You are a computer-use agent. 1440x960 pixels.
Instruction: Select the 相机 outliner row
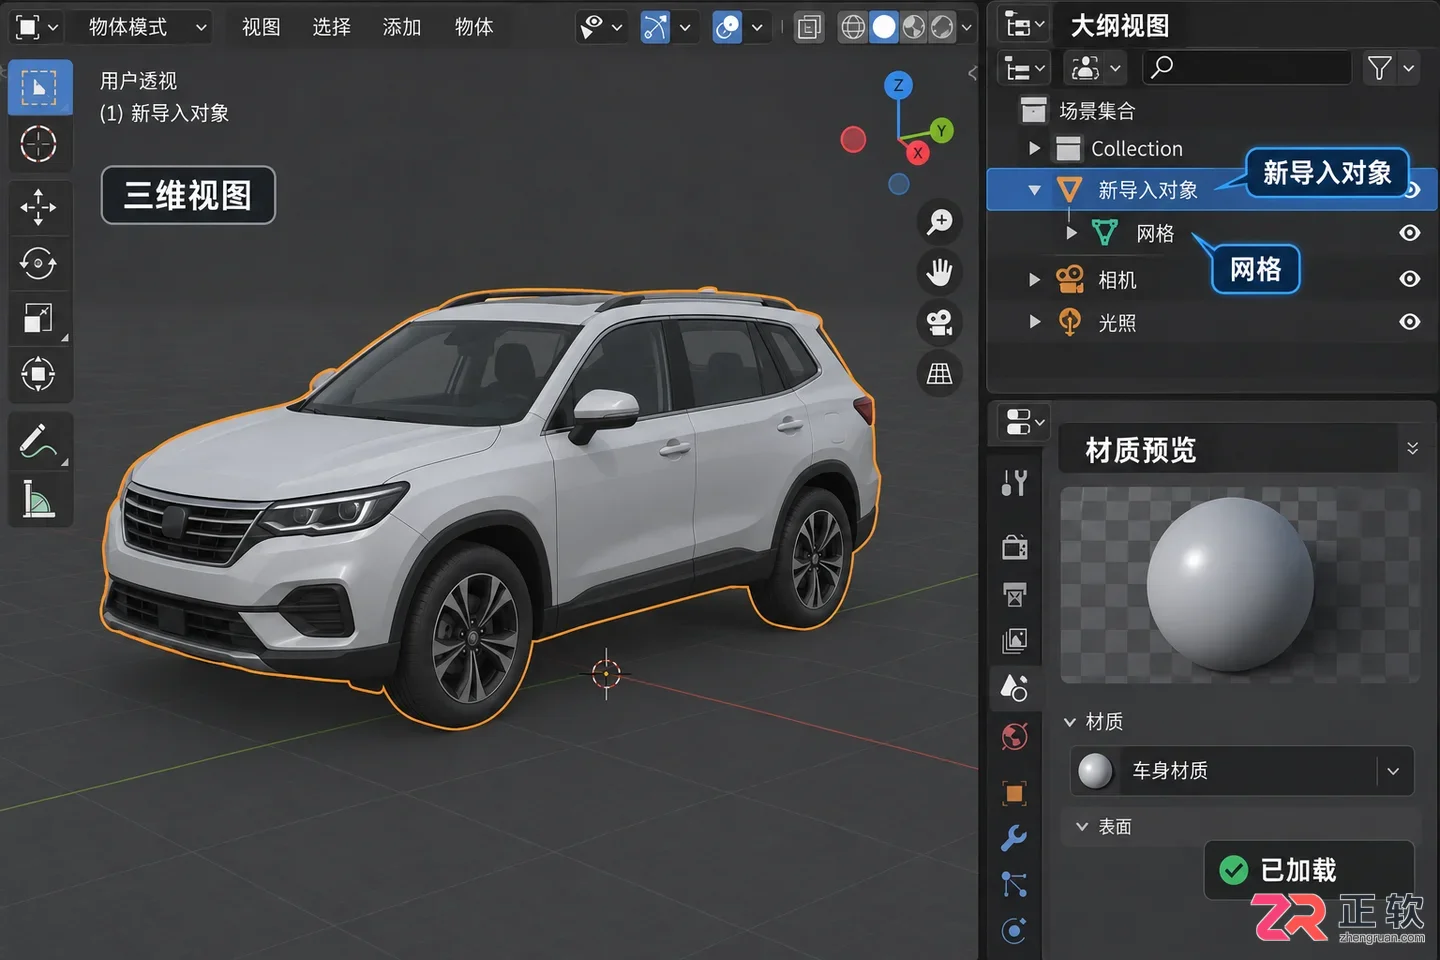click(x=1212, y=279)
